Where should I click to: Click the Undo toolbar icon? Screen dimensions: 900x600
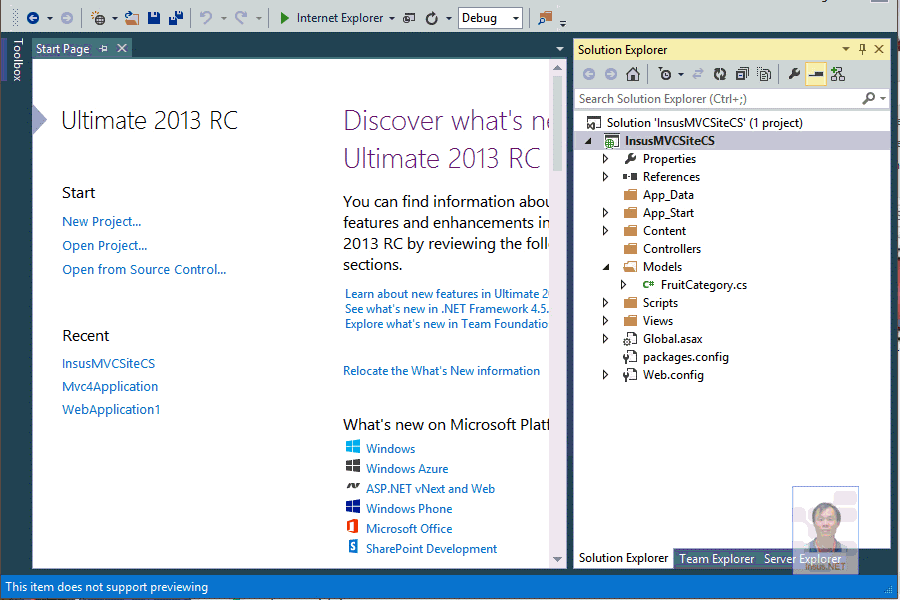206,18
